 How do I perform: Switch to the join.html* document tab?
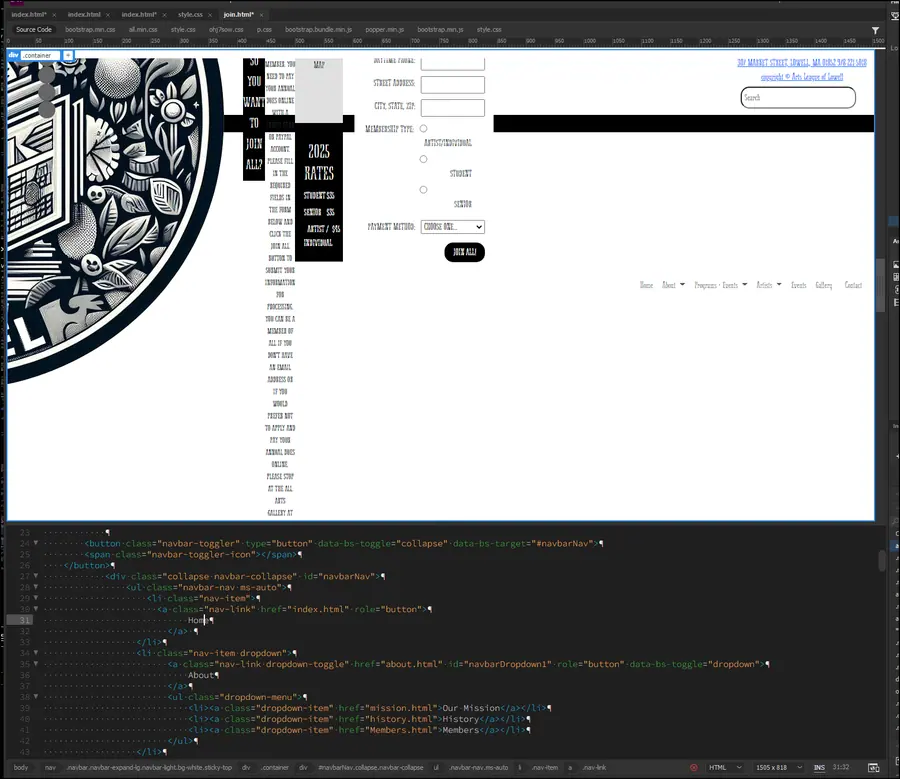(238, 15)
